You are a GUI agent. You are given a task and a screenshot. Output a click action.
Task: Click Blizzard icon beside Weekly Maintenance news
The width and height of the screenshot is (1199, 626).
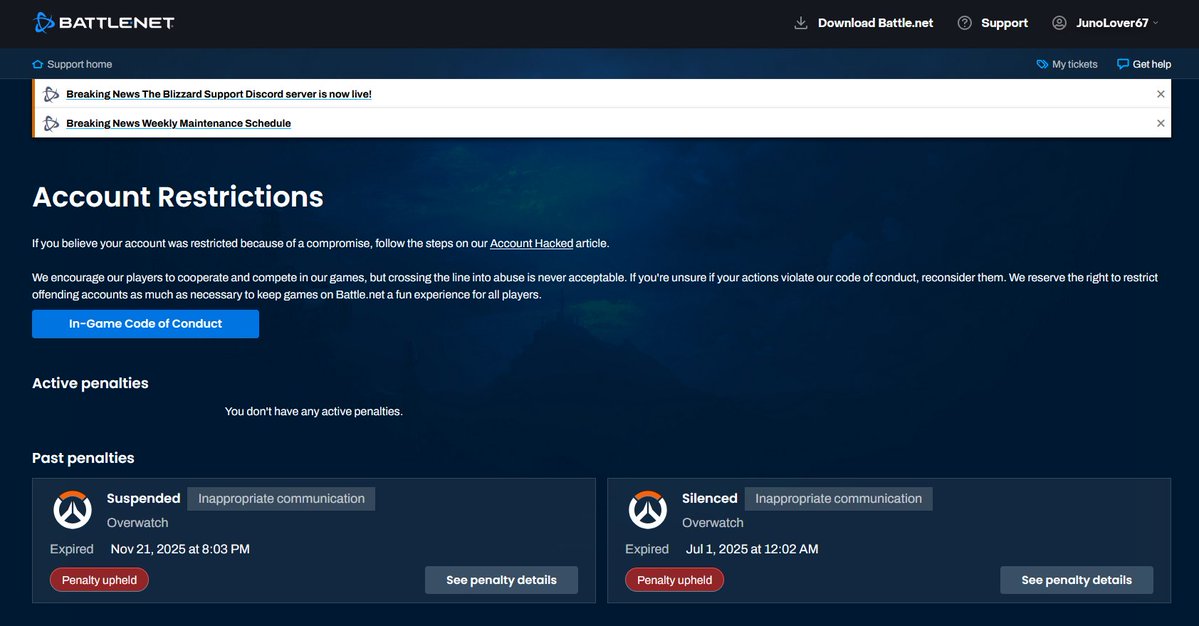click(x=51, y=123)
